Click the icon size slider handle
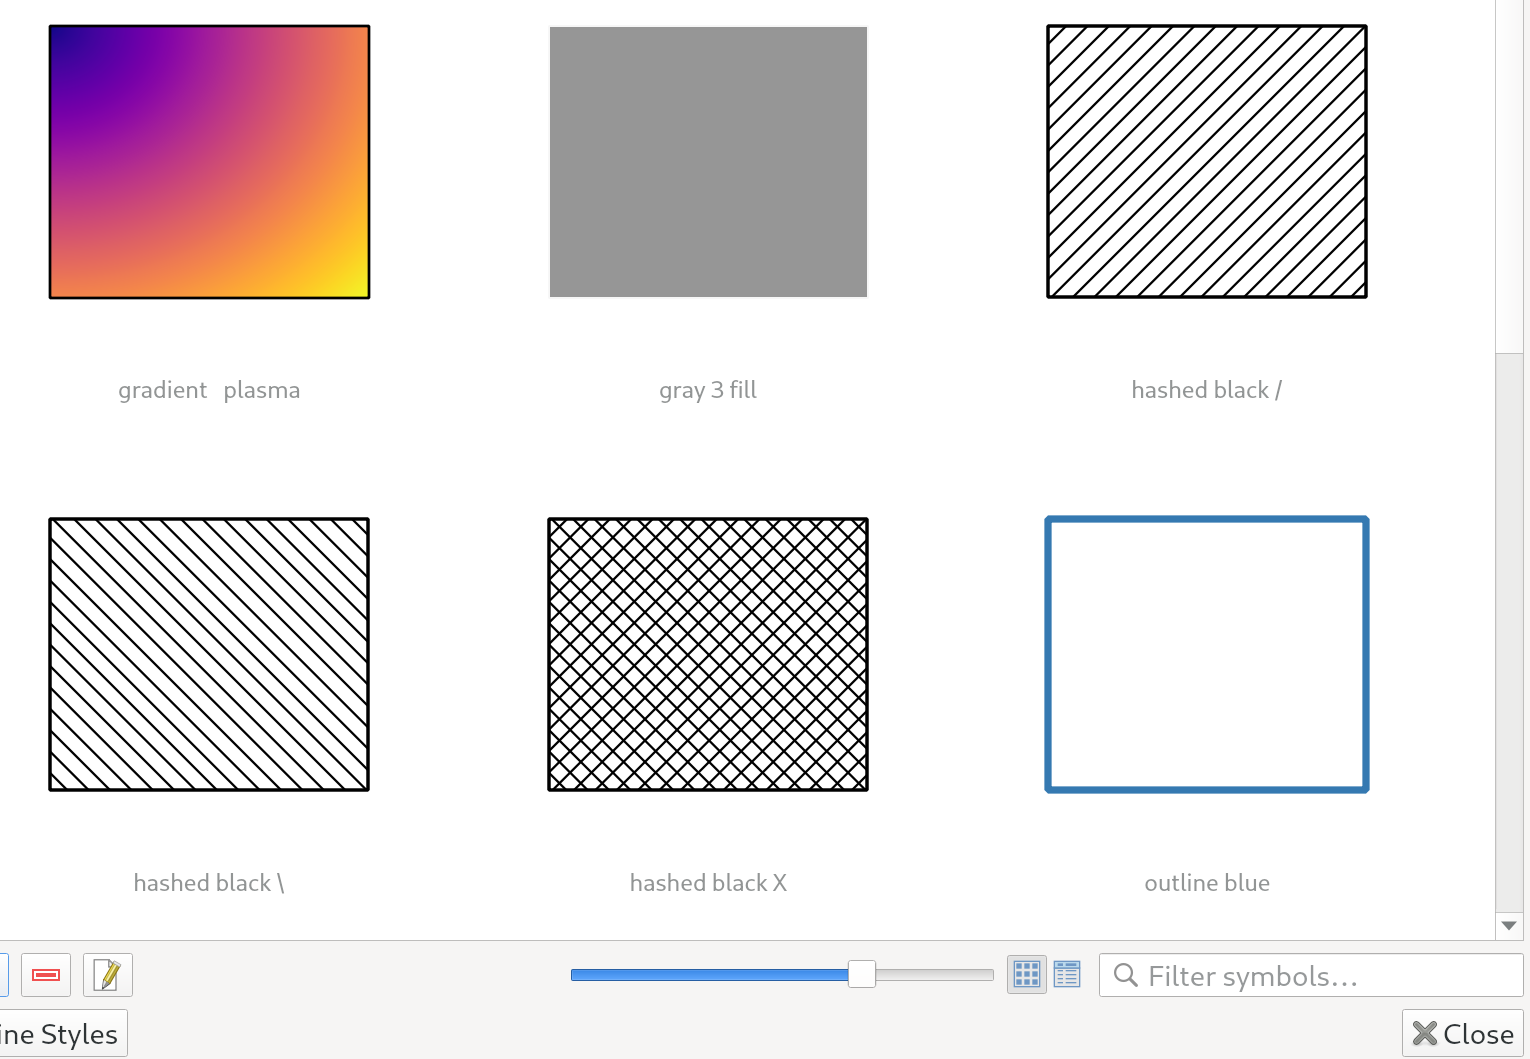Screen dimensions: 1530x1059 point(861,975)
